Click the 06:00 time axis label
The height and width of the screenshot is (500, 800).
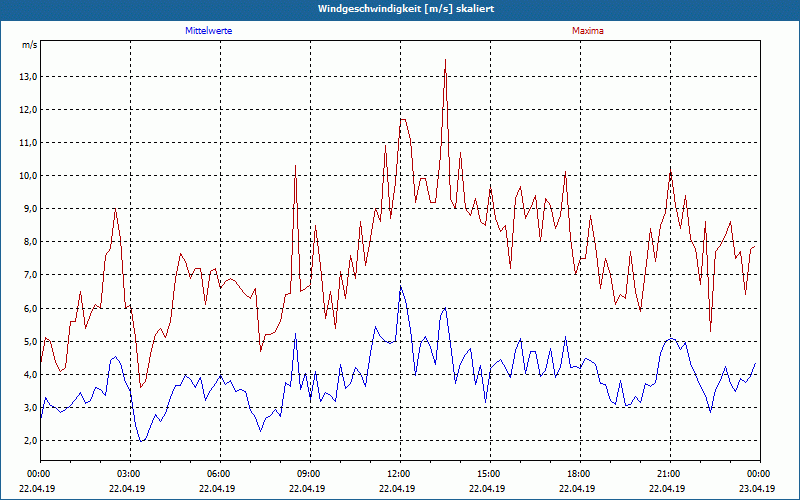220,474
